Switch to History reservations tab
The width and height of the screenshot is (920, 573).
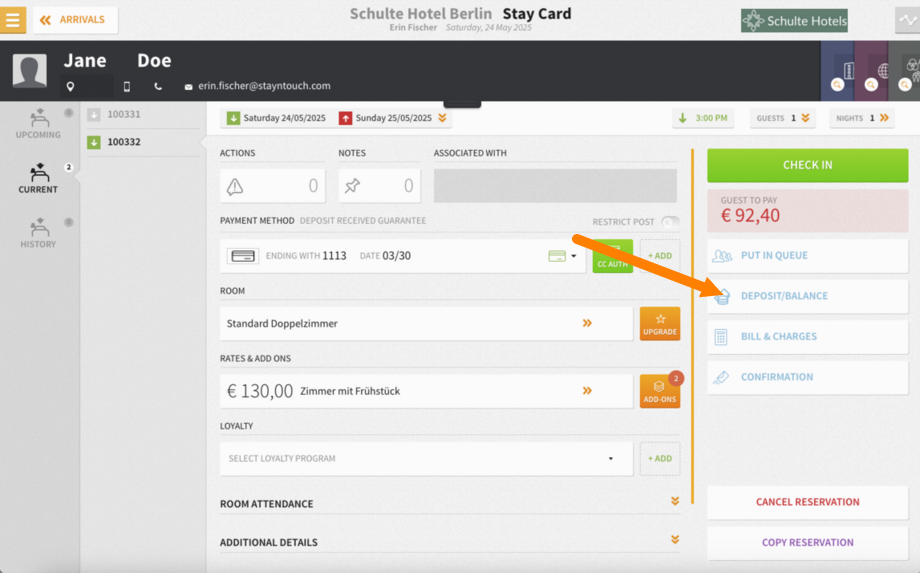point(38,233)
